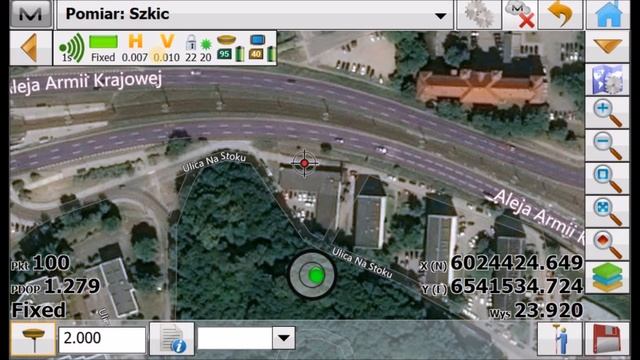Edit the 2.000 antenna height field
Screen dimensions: 640x360
102,339
